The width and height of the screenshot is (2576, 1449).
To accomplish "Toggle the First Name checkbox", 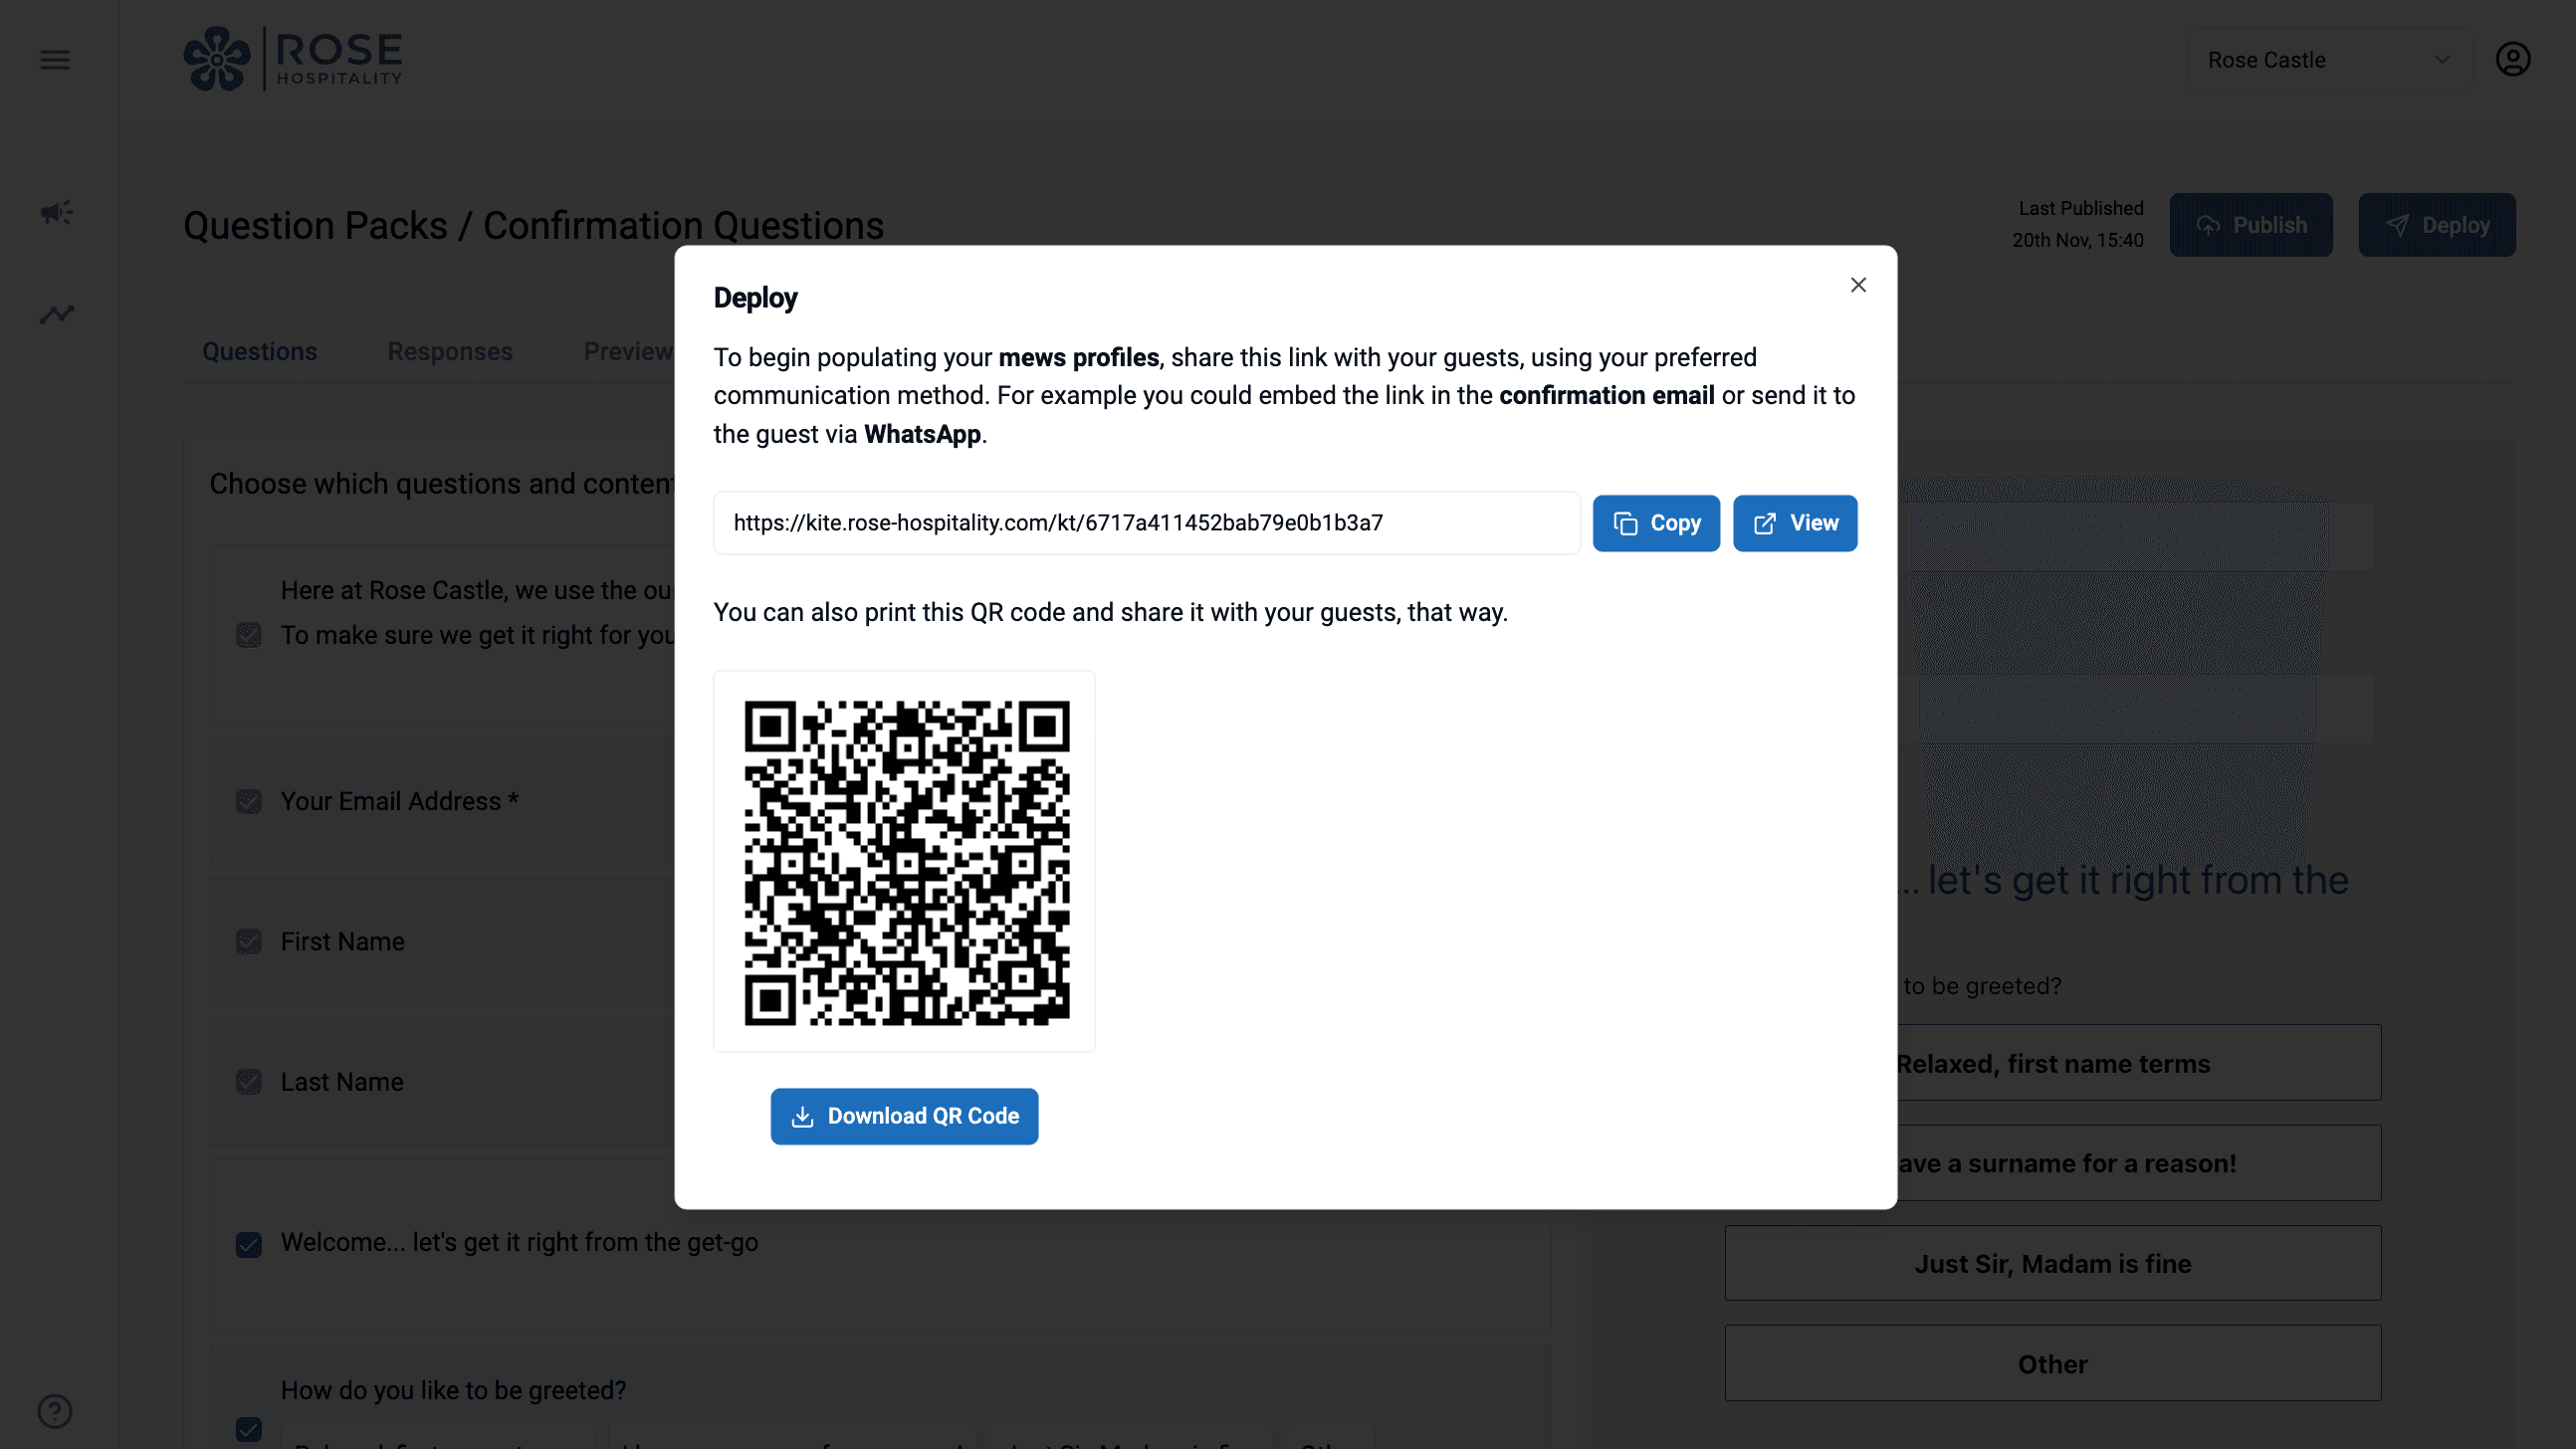I will [x=249, y=942].
